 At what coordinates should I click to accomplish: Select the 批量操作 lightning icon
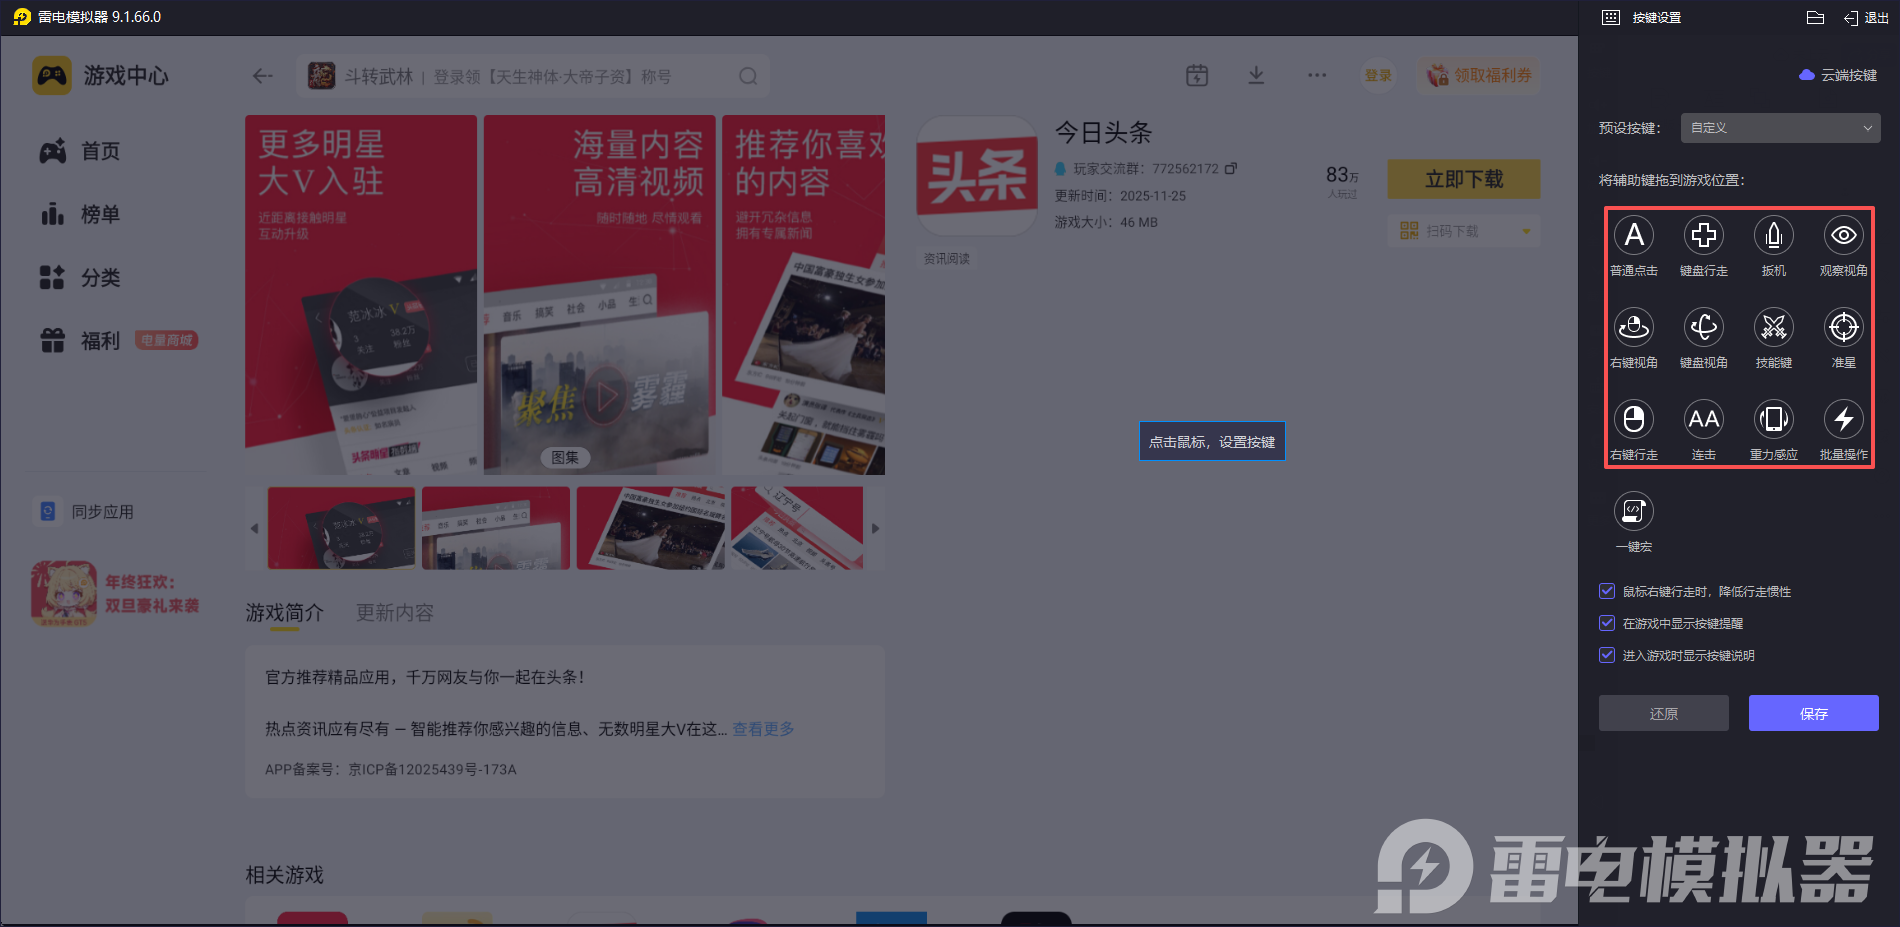[1844, 419]
